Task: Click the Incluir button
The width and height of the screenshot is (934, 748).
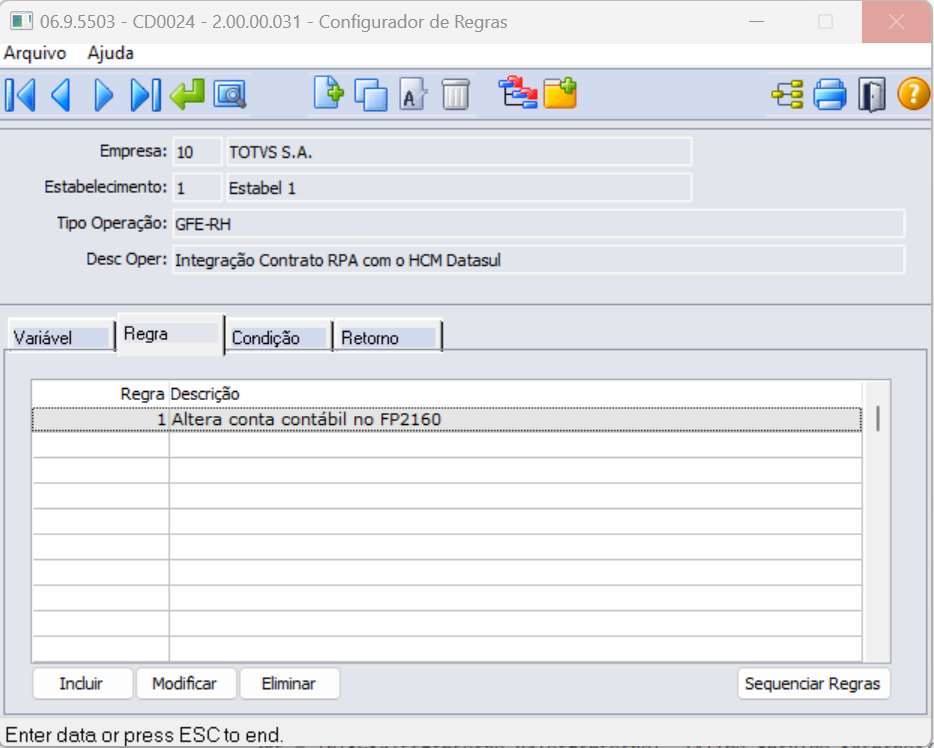Action: 82,683
